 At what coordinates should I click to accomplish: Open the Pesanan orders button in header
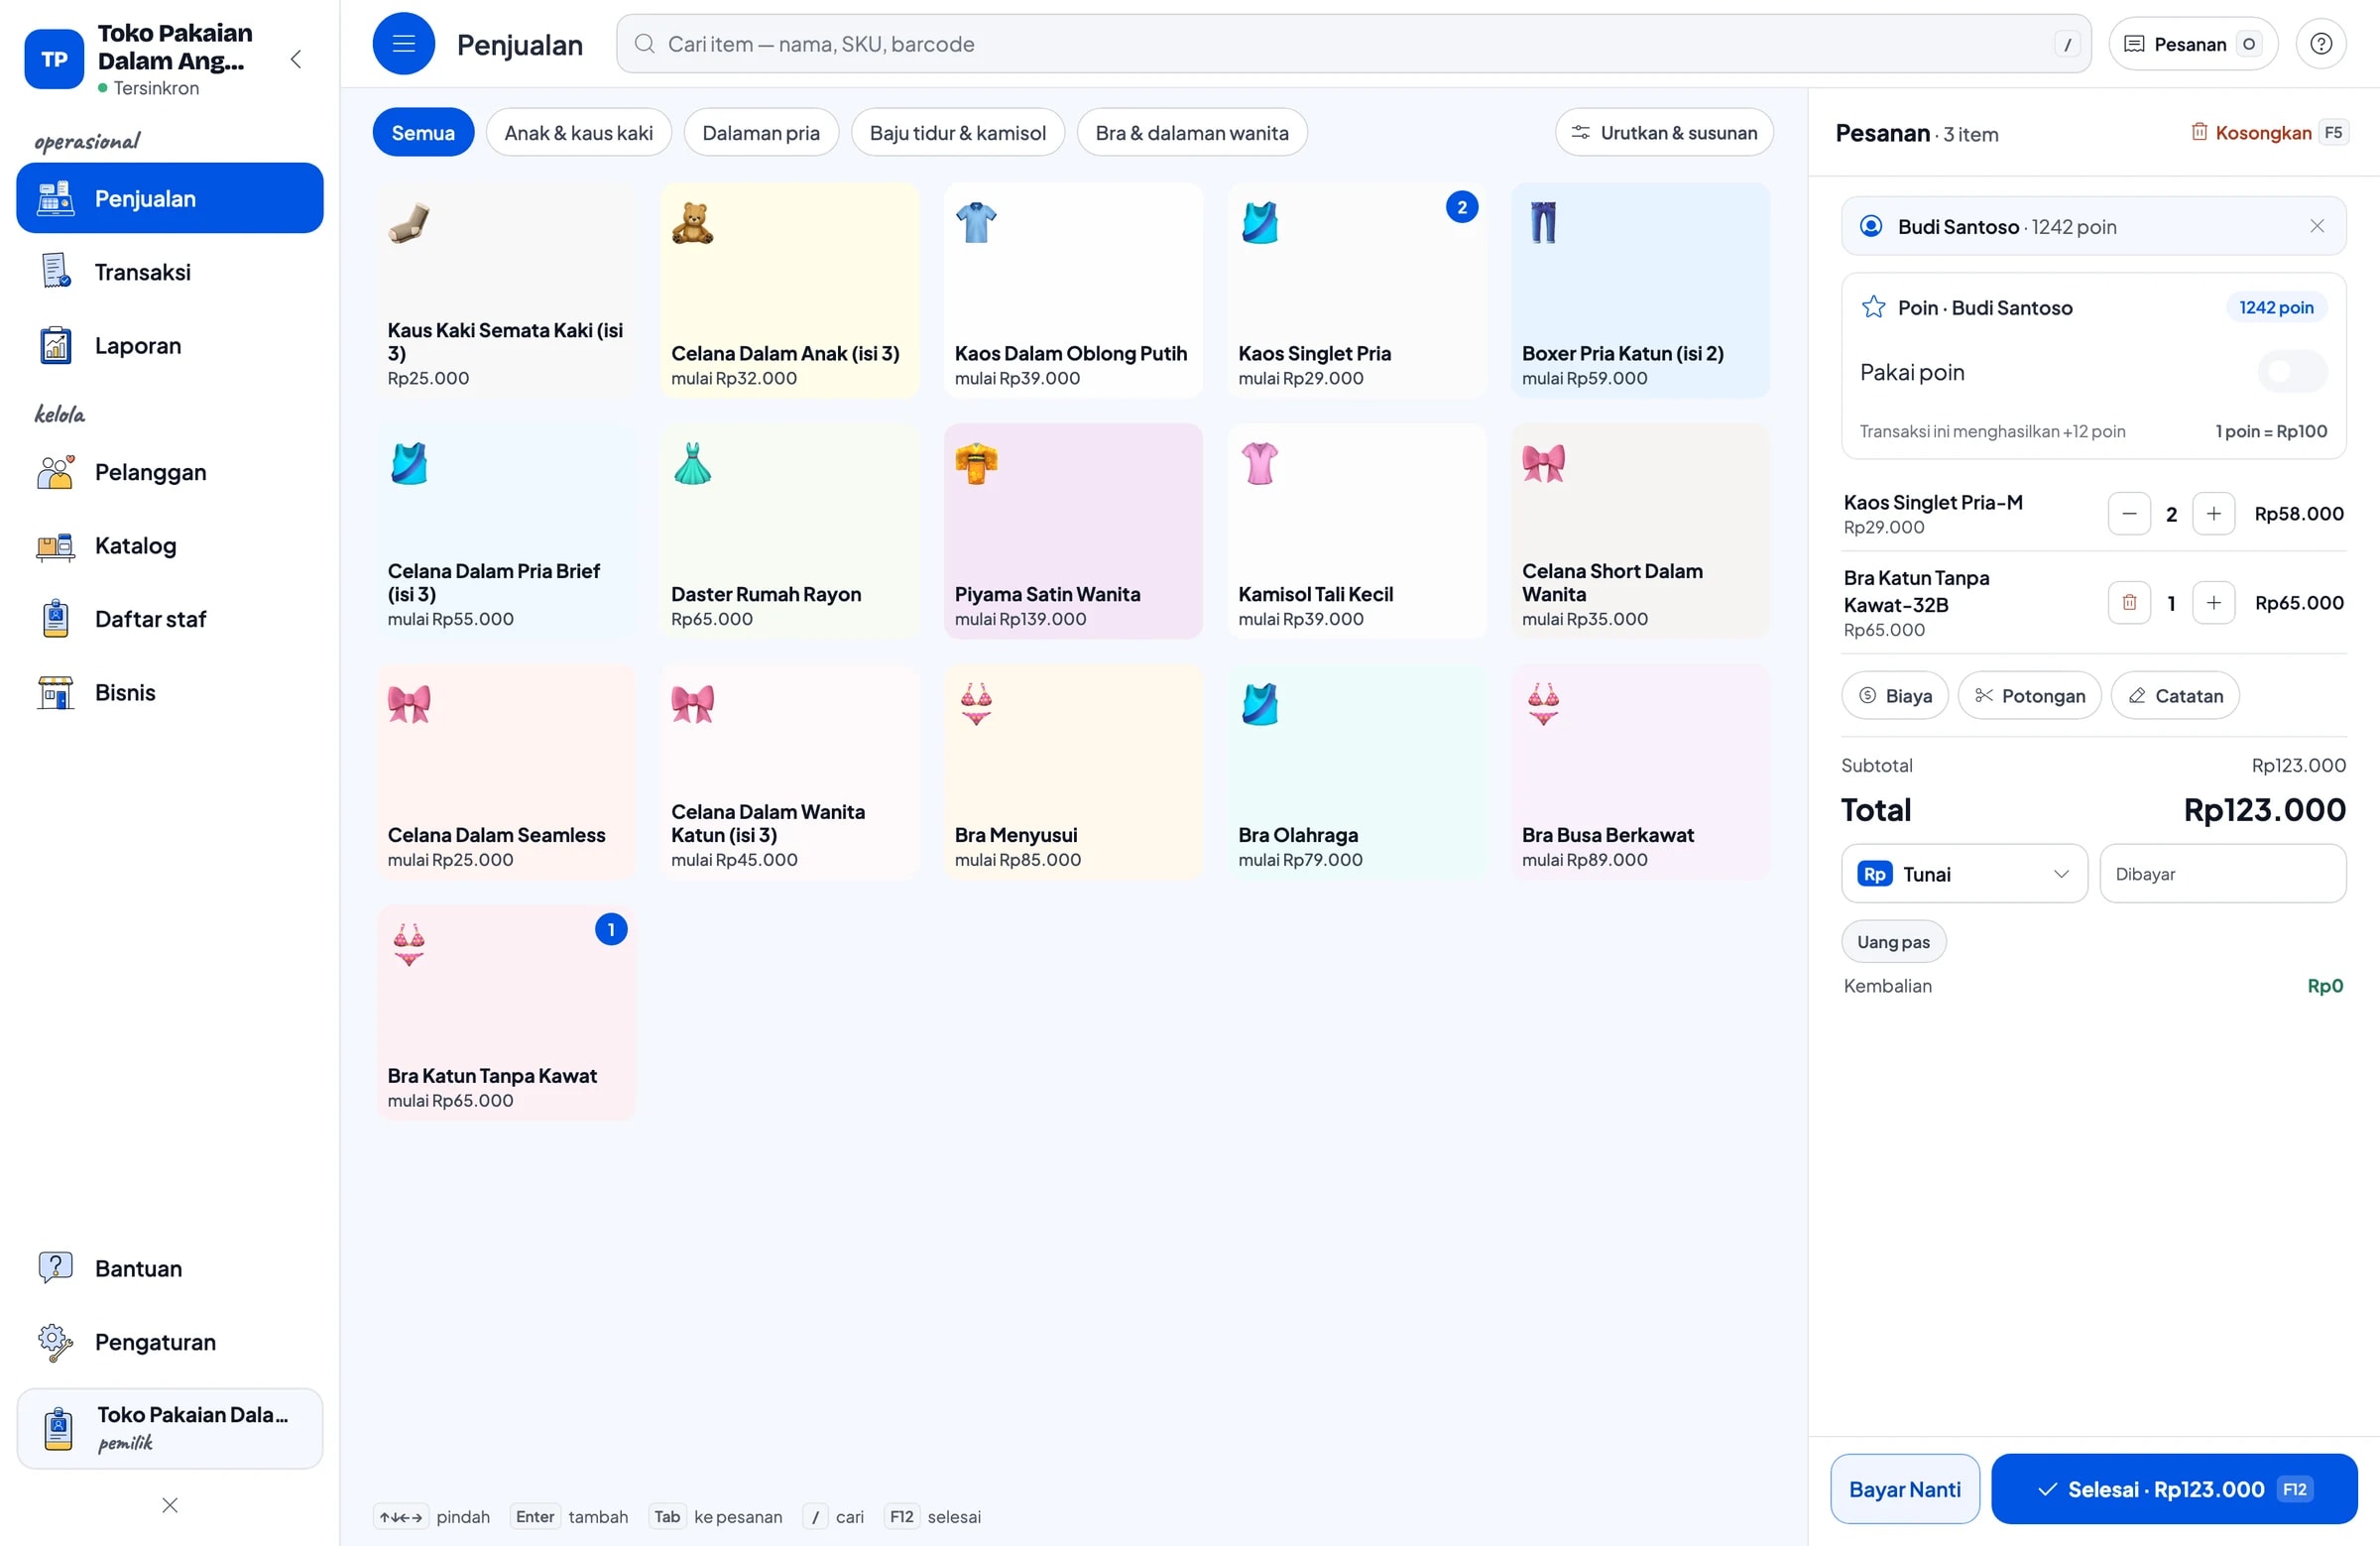point(2192,44)
